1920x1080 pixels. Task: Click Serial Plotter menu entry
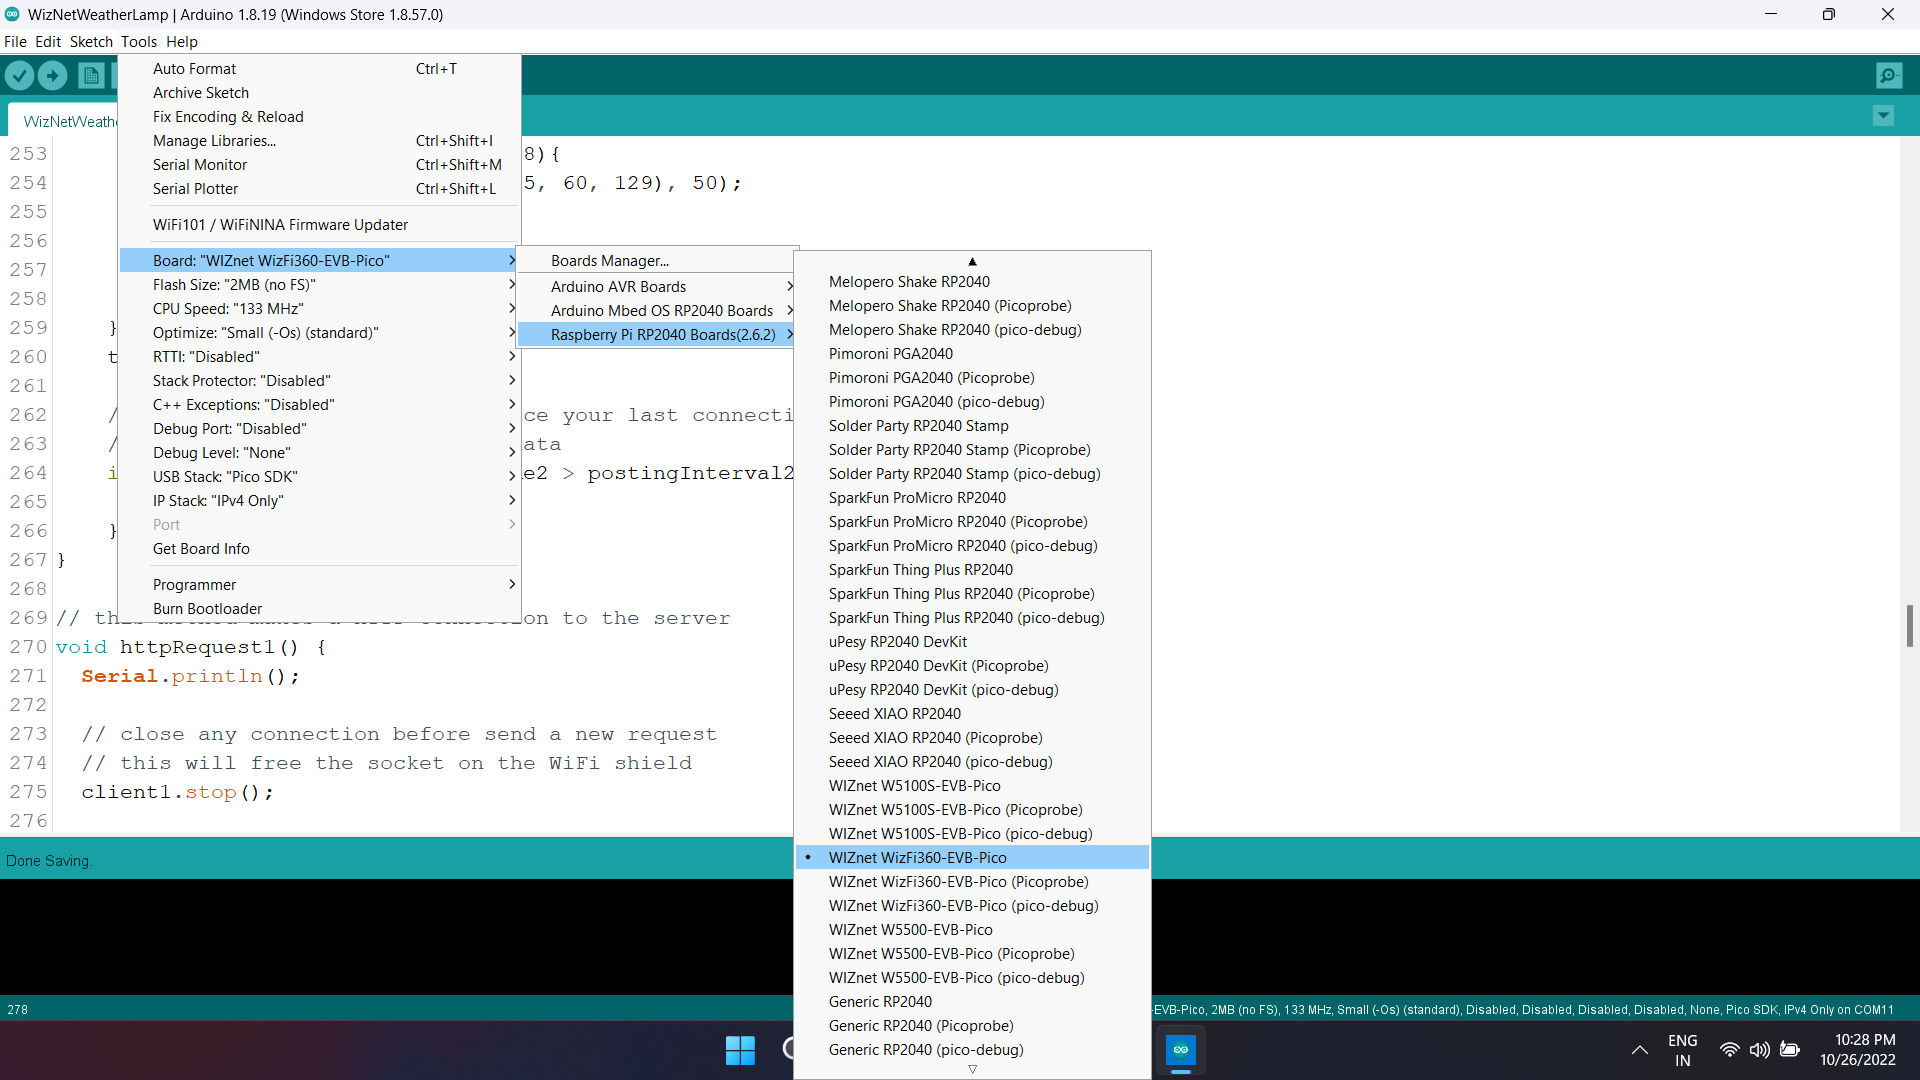pos(195,189)
